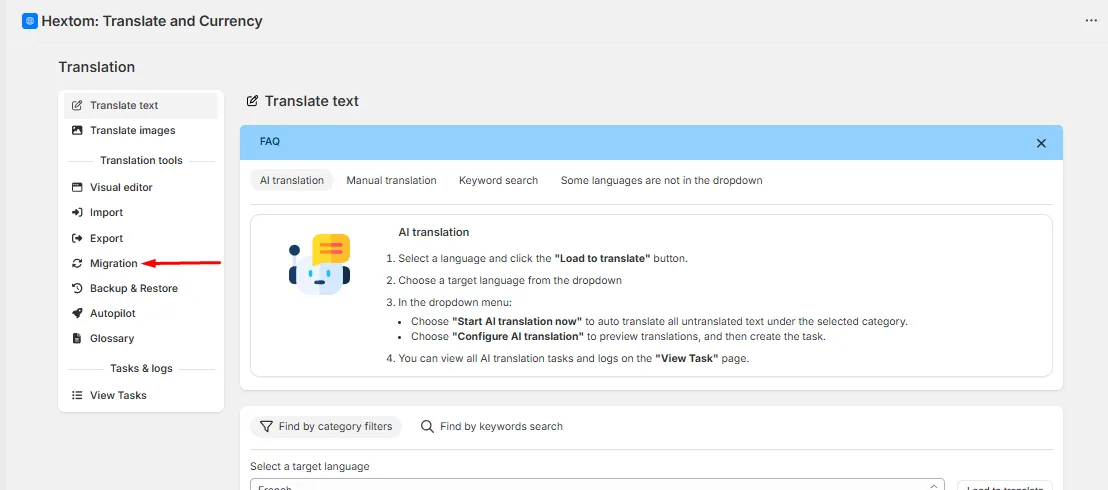Image resolution: width=1108 pixels, height=490 pixels.
Task: Click the Hextom app globe icon
Action: click(x=30, y=21)
